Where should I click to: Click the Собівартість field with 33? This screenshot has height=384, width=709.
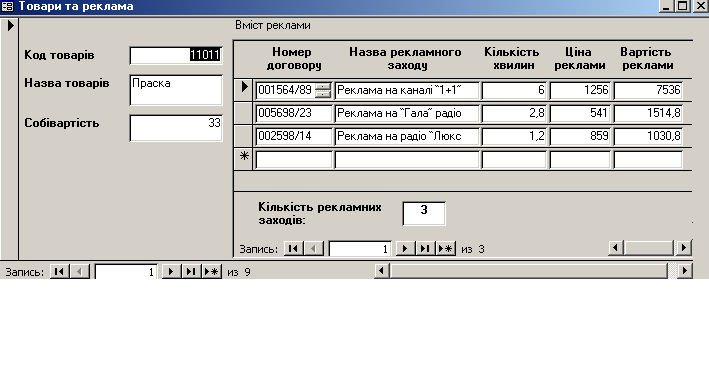(176, 128)
